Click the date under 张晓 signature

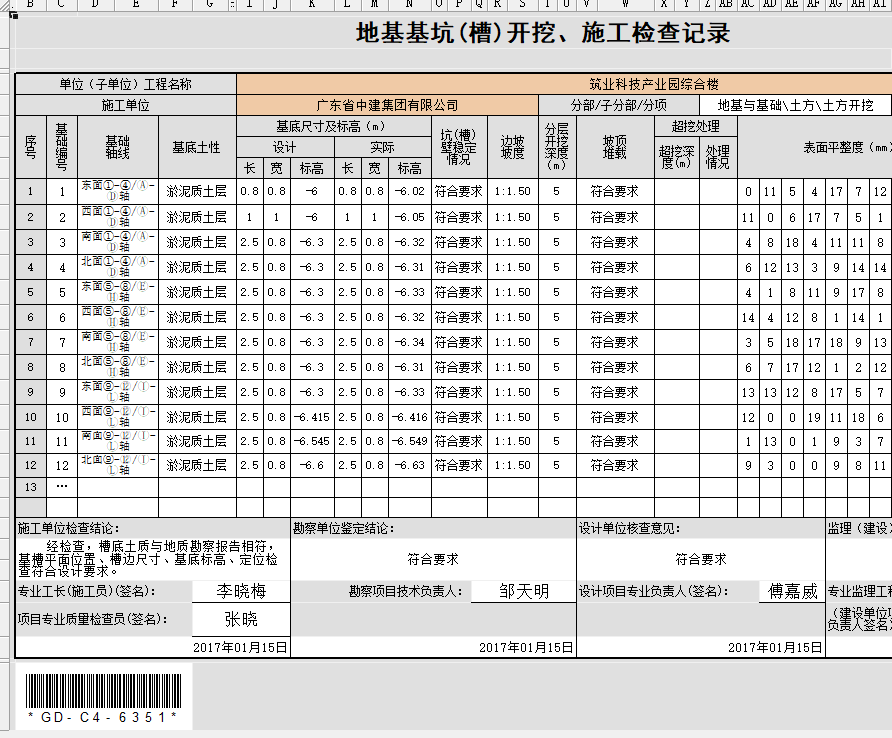240,648
